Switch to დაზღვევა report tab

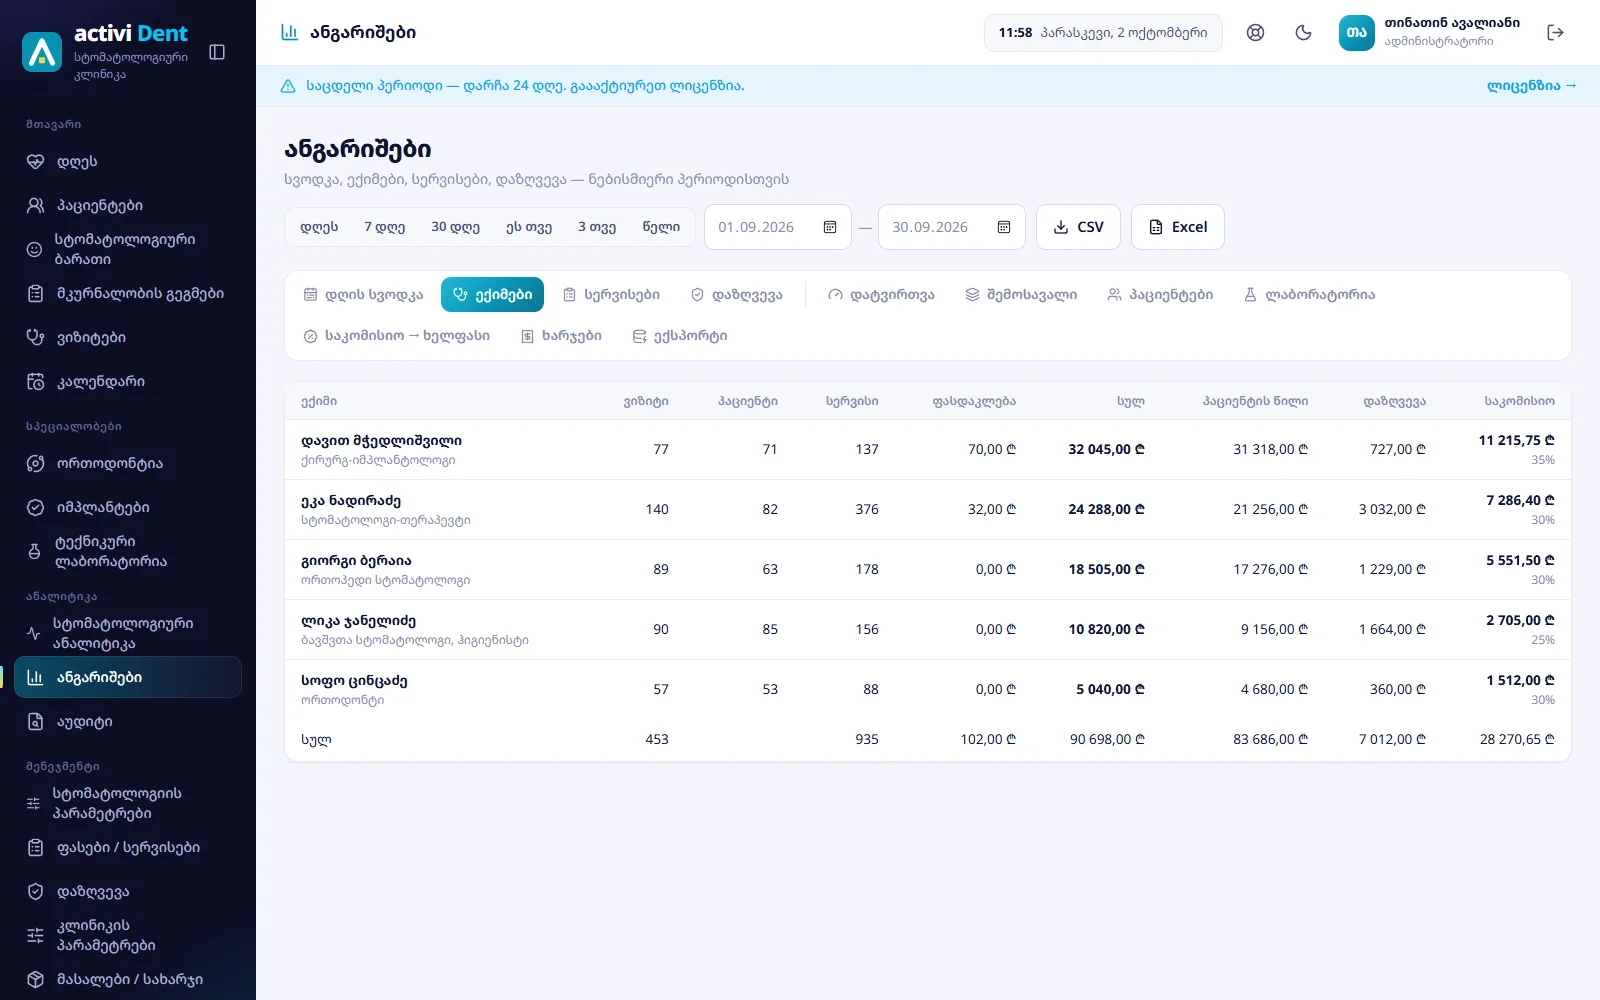click(x=737, y=295)
